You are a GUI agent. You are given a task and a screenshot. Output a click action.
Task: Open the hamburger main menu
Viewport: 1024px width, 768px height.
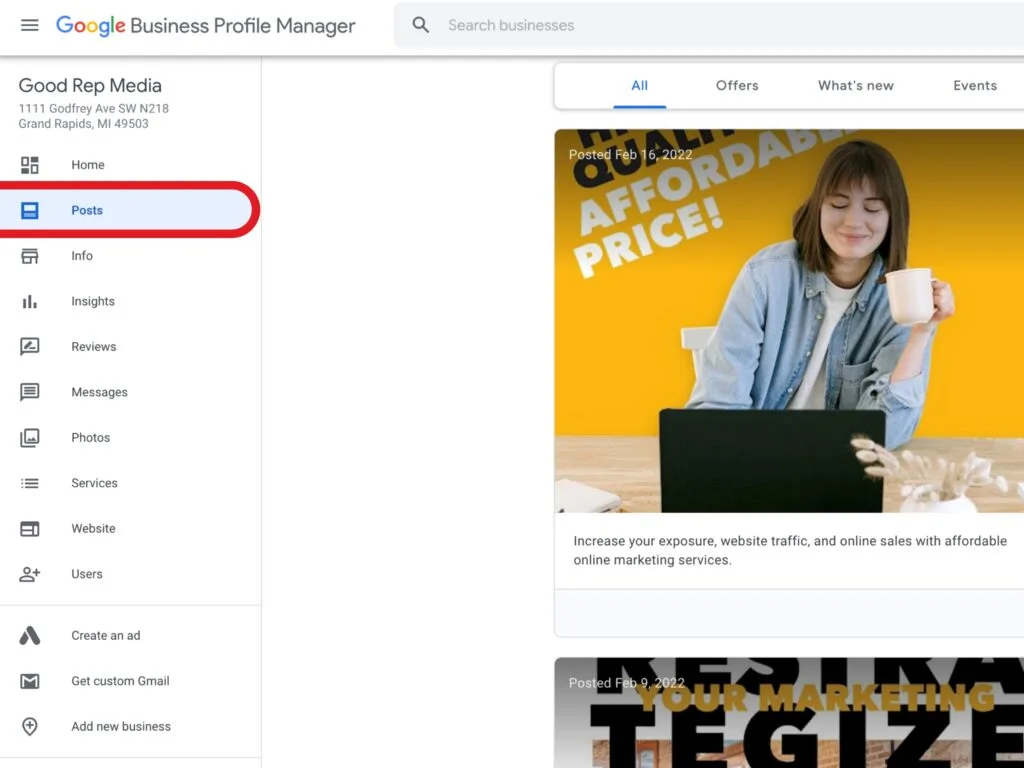point(29,25)
